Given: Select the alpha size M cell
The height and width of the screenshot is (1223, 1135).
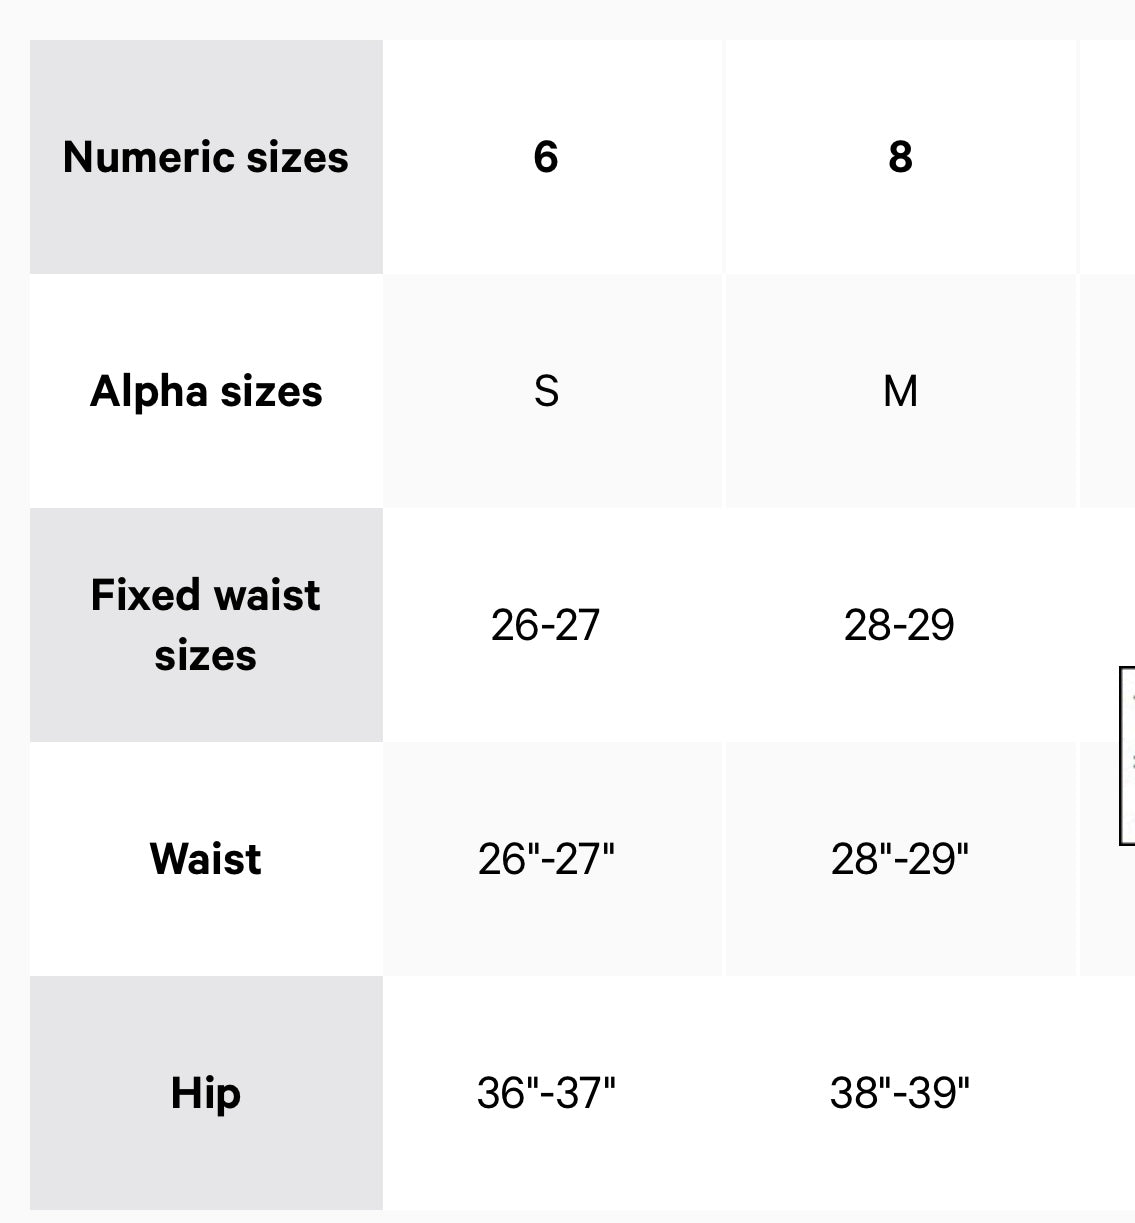Looking at the screenshot, I should (x=900, y=391).
